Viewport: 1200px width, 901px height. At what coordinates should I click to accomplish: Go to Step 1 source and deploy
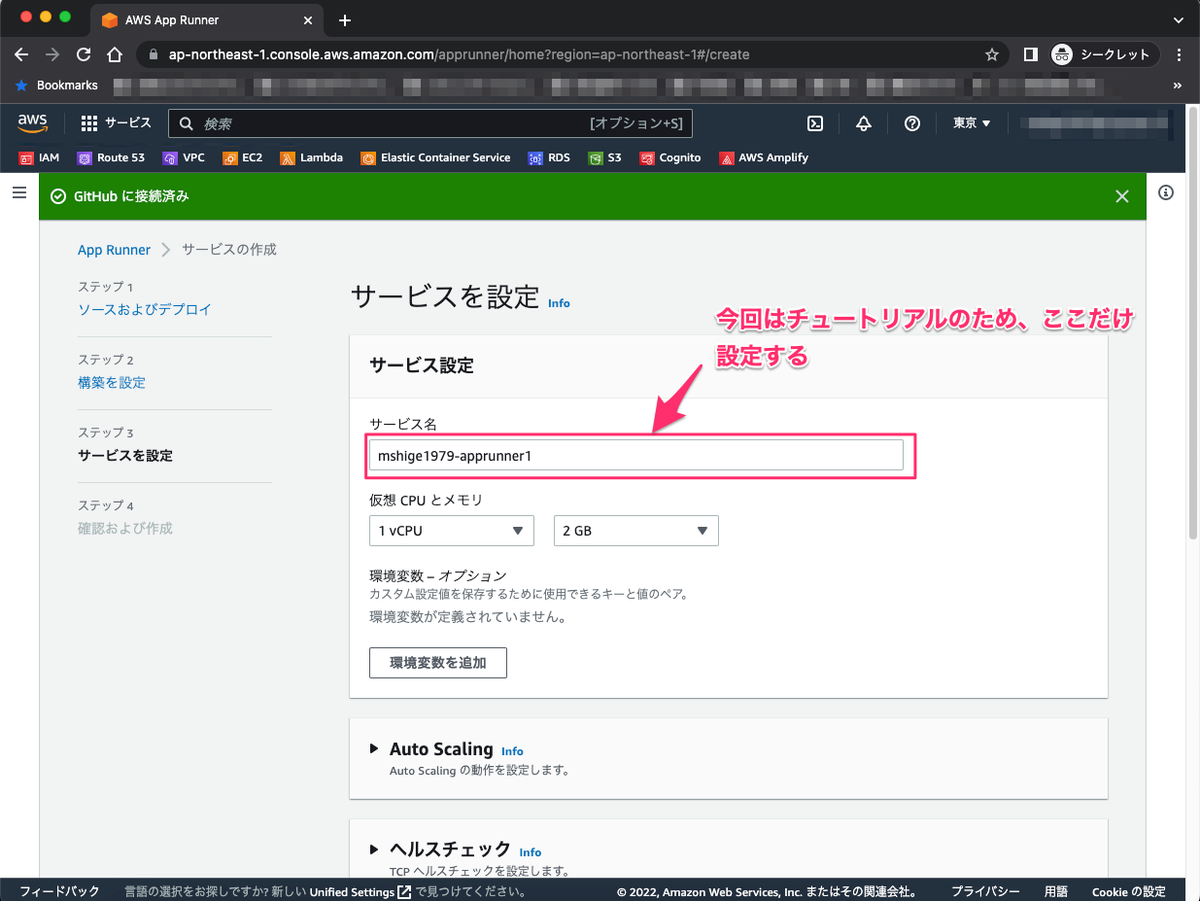click(x=145, y=310)
